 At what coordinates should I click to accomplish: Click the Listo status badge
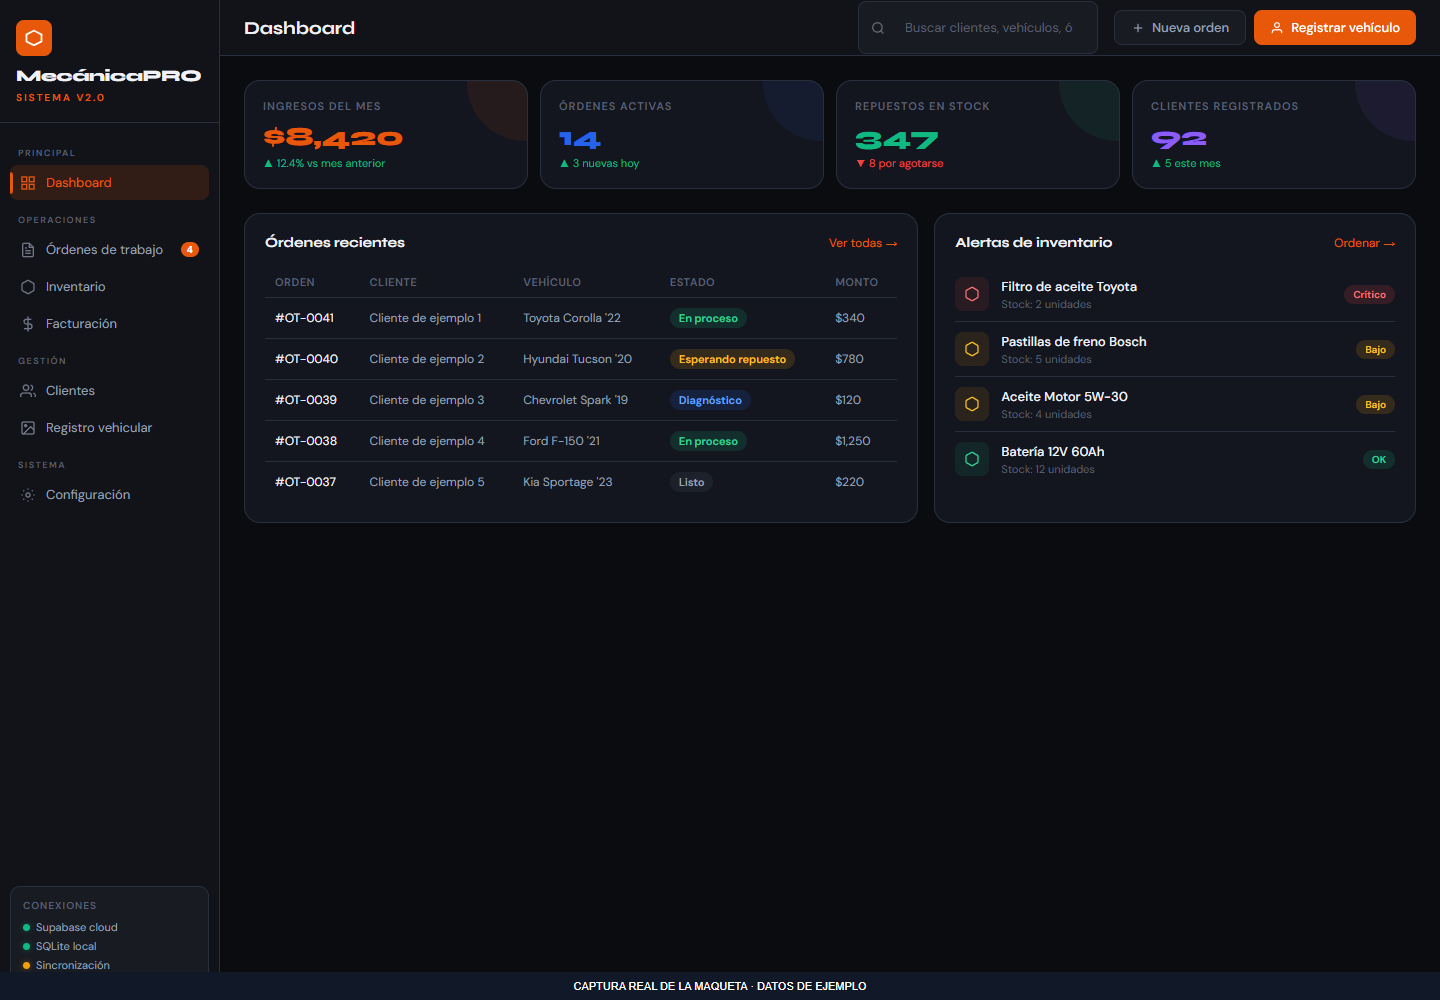[691, 482]
